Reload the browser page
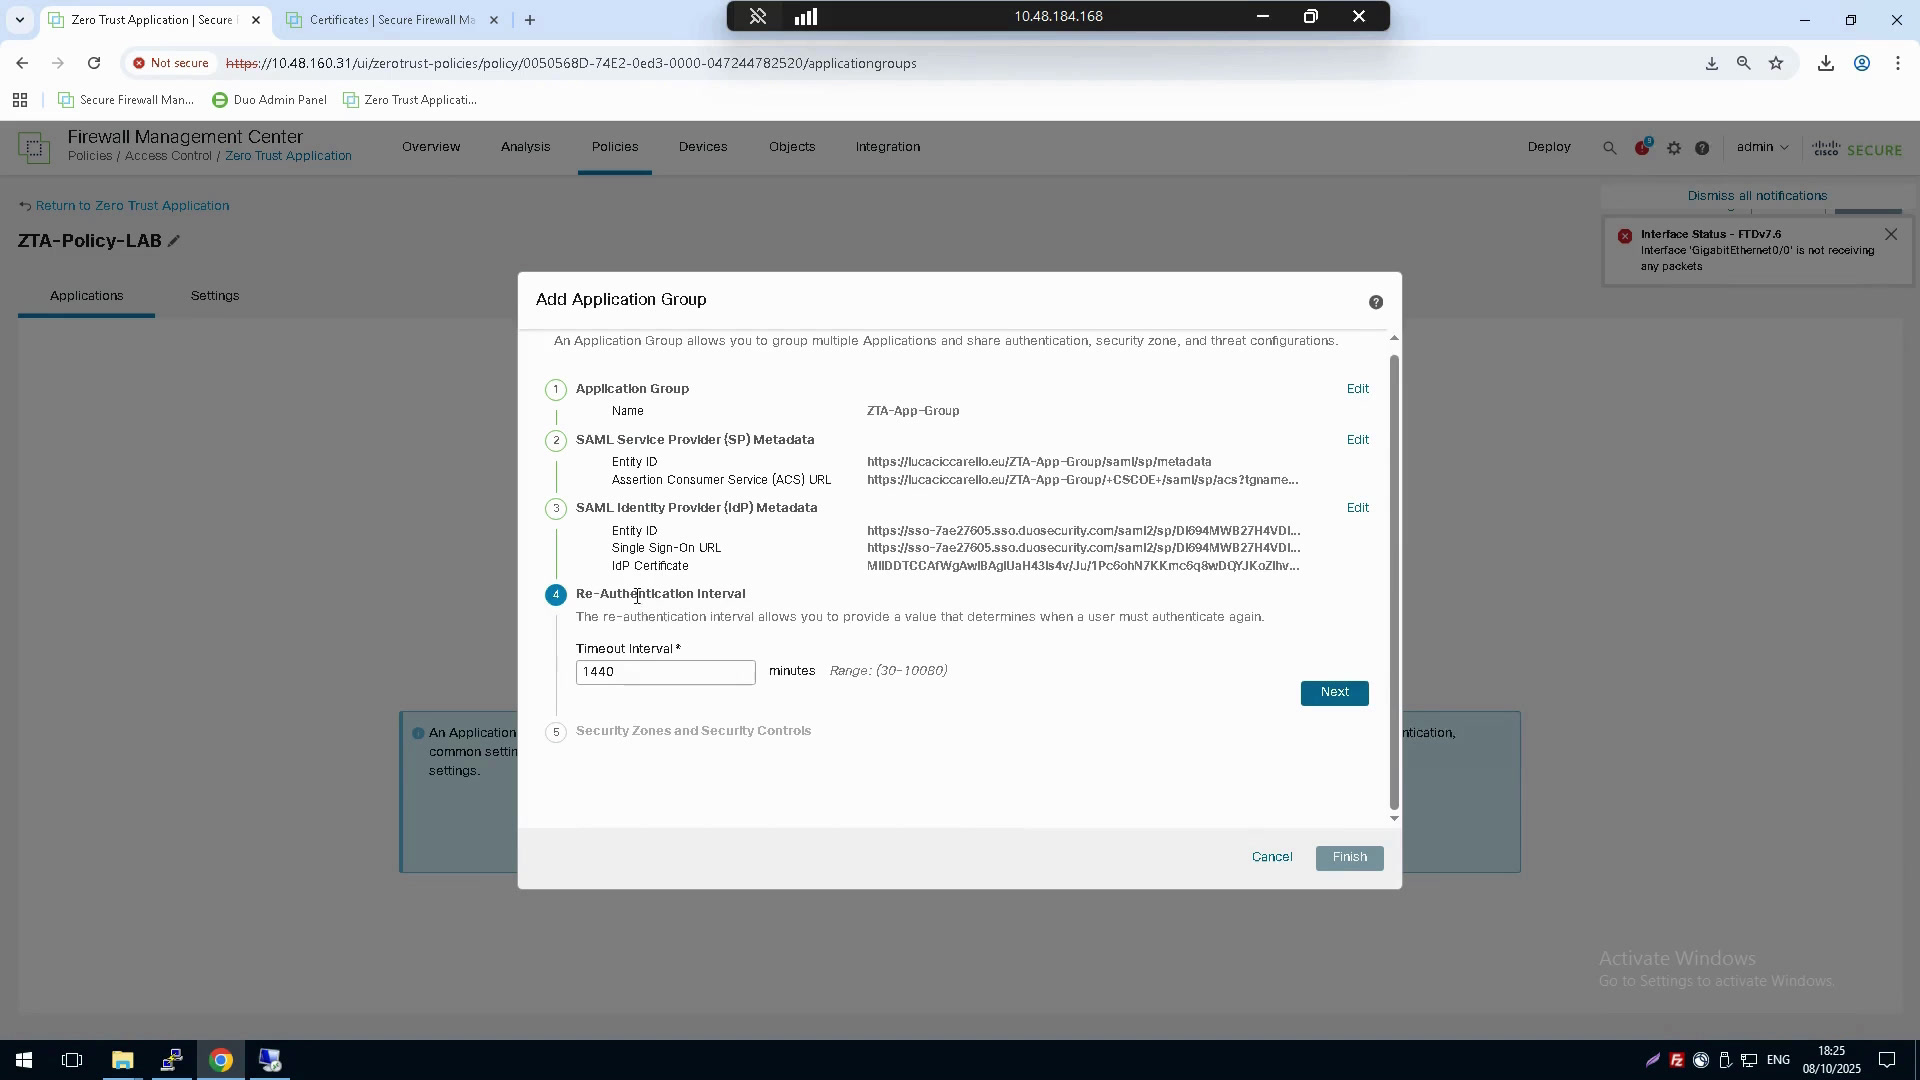 94,63
